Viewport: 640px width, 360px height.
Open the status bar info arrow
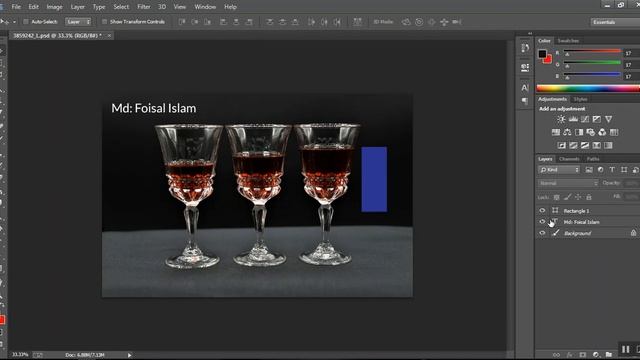pyautogui.click(x=129, y=355)
